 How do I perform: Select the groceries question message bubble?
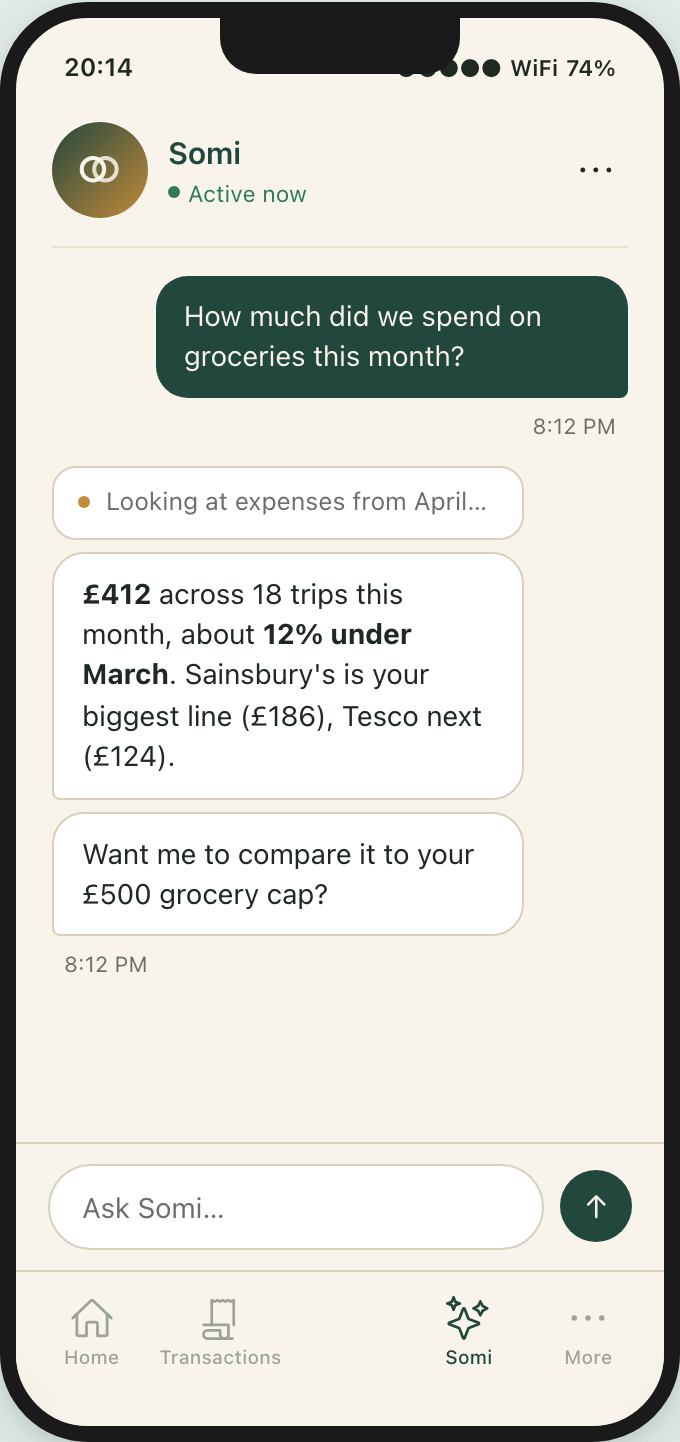coord(391,337)
